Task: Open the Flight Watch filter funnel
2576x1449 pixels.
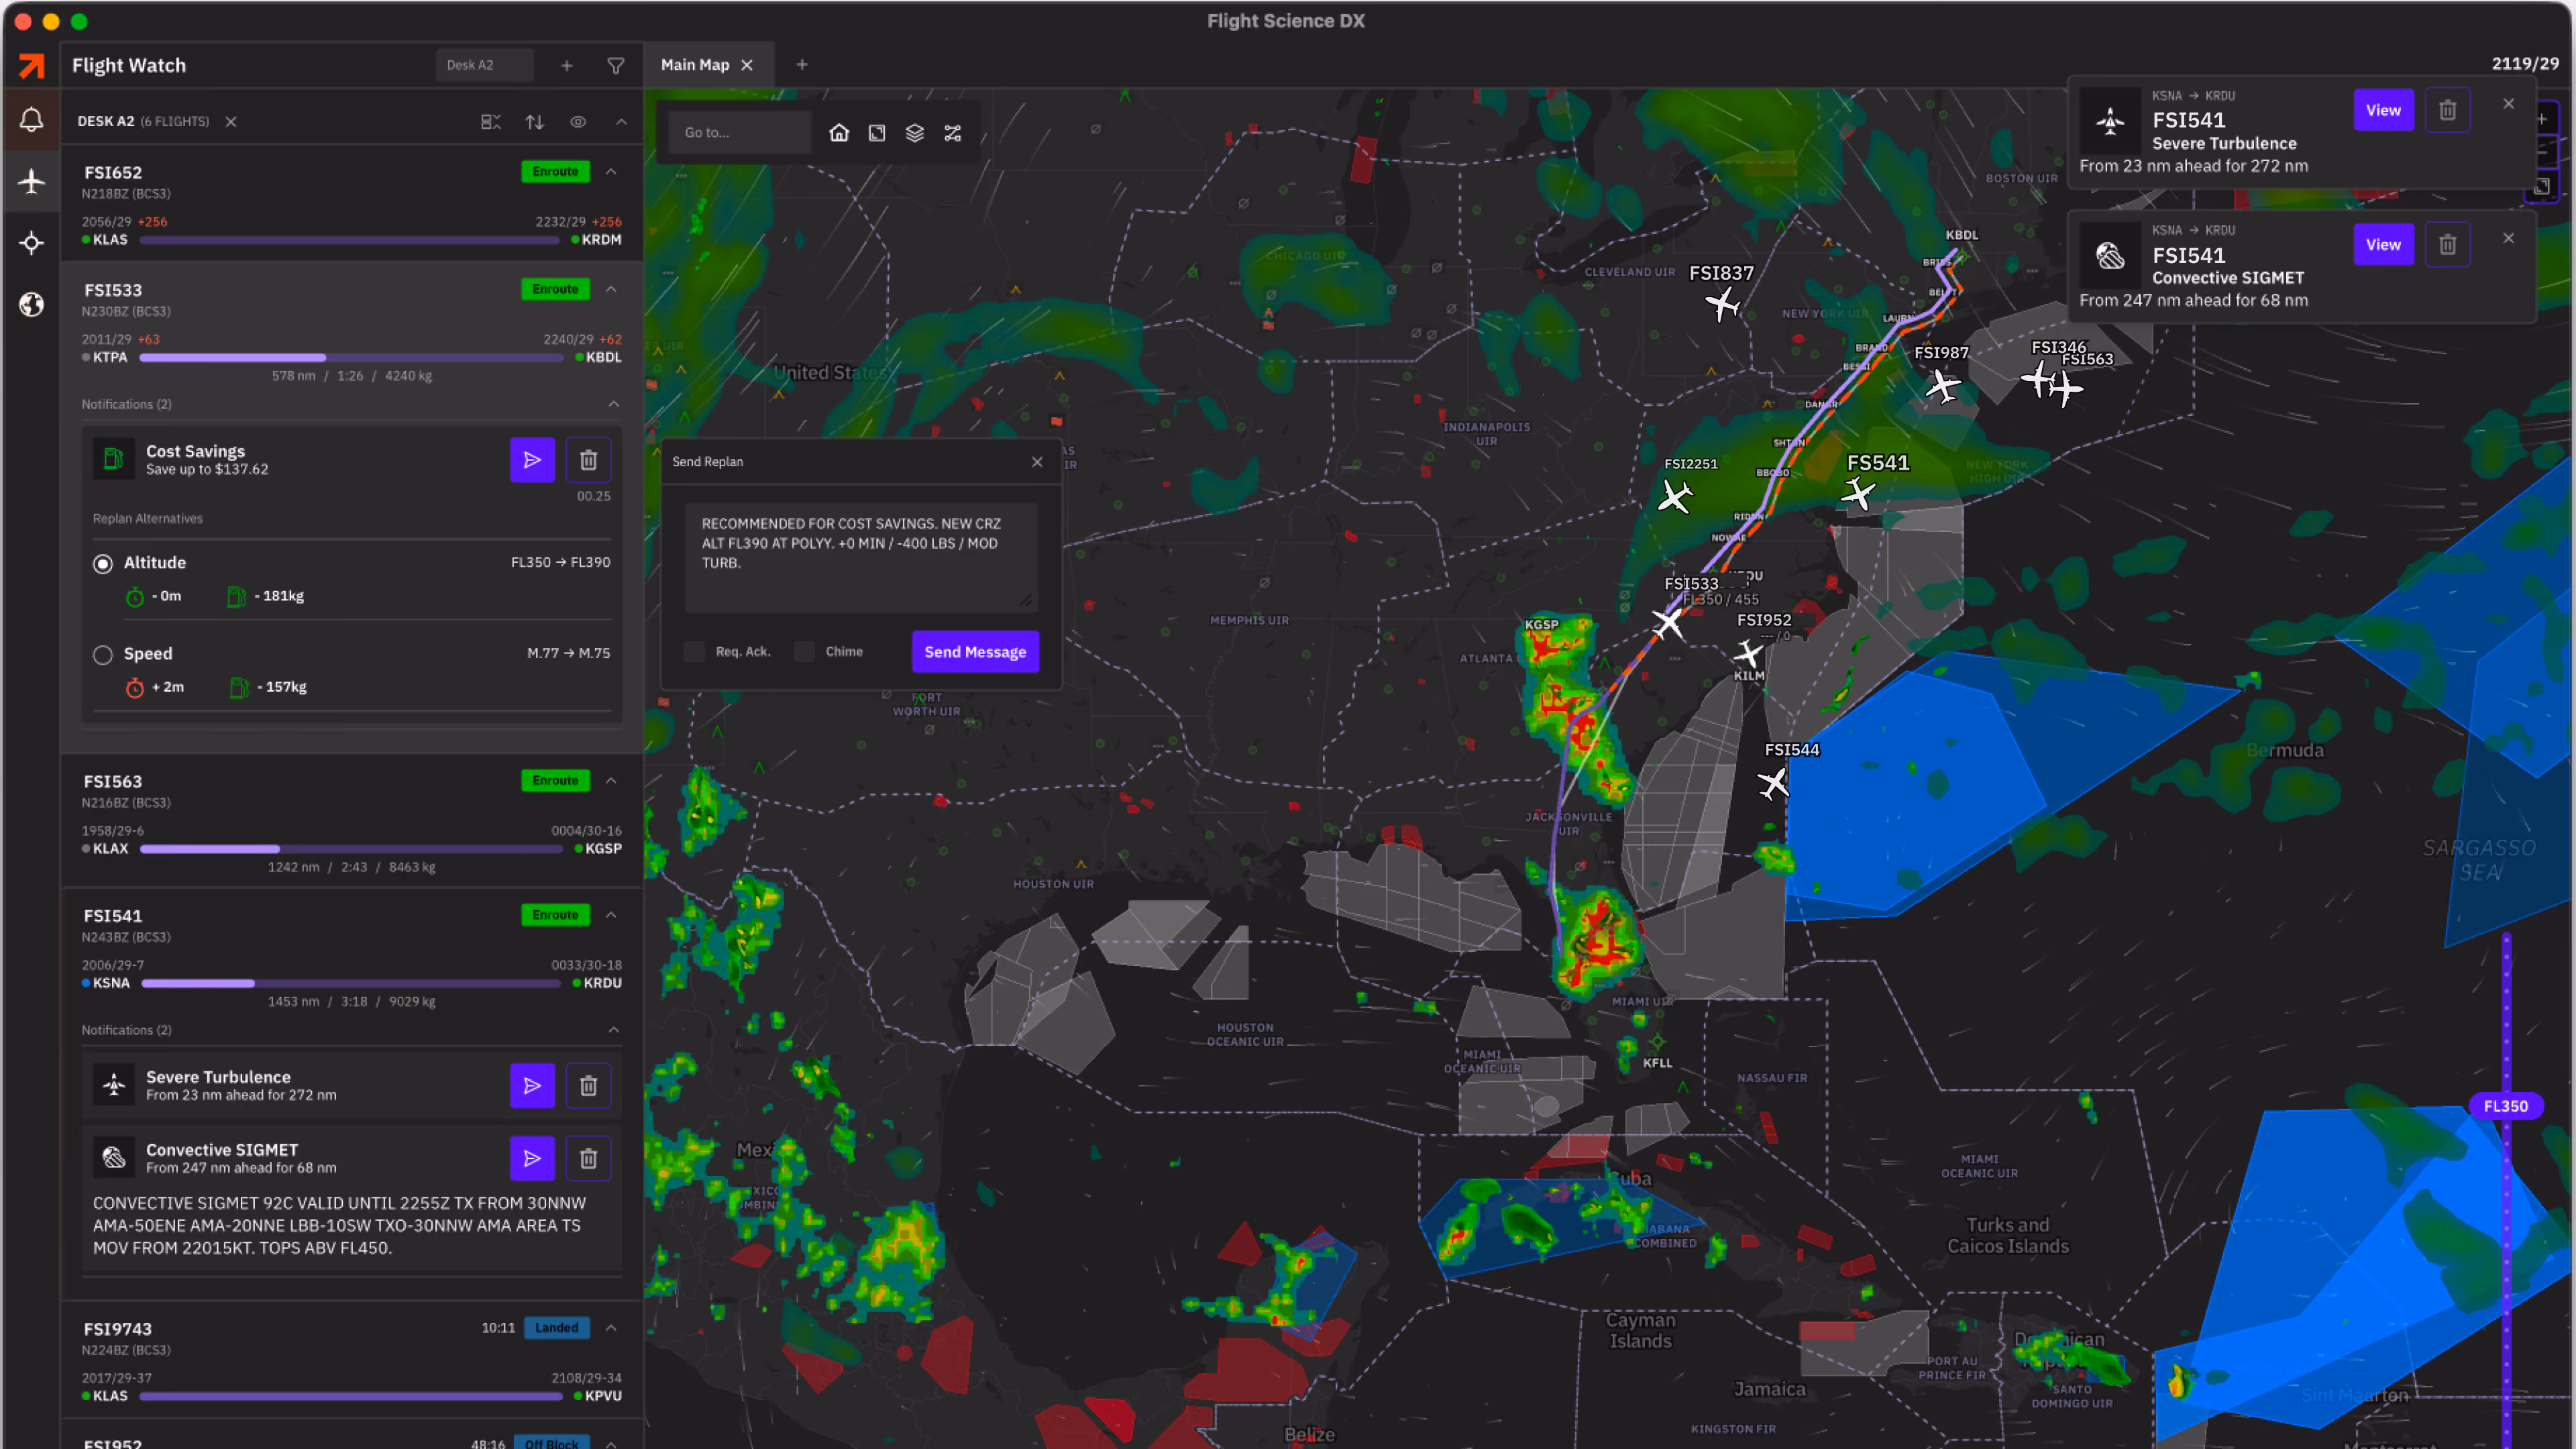Action: coord(616,65)
